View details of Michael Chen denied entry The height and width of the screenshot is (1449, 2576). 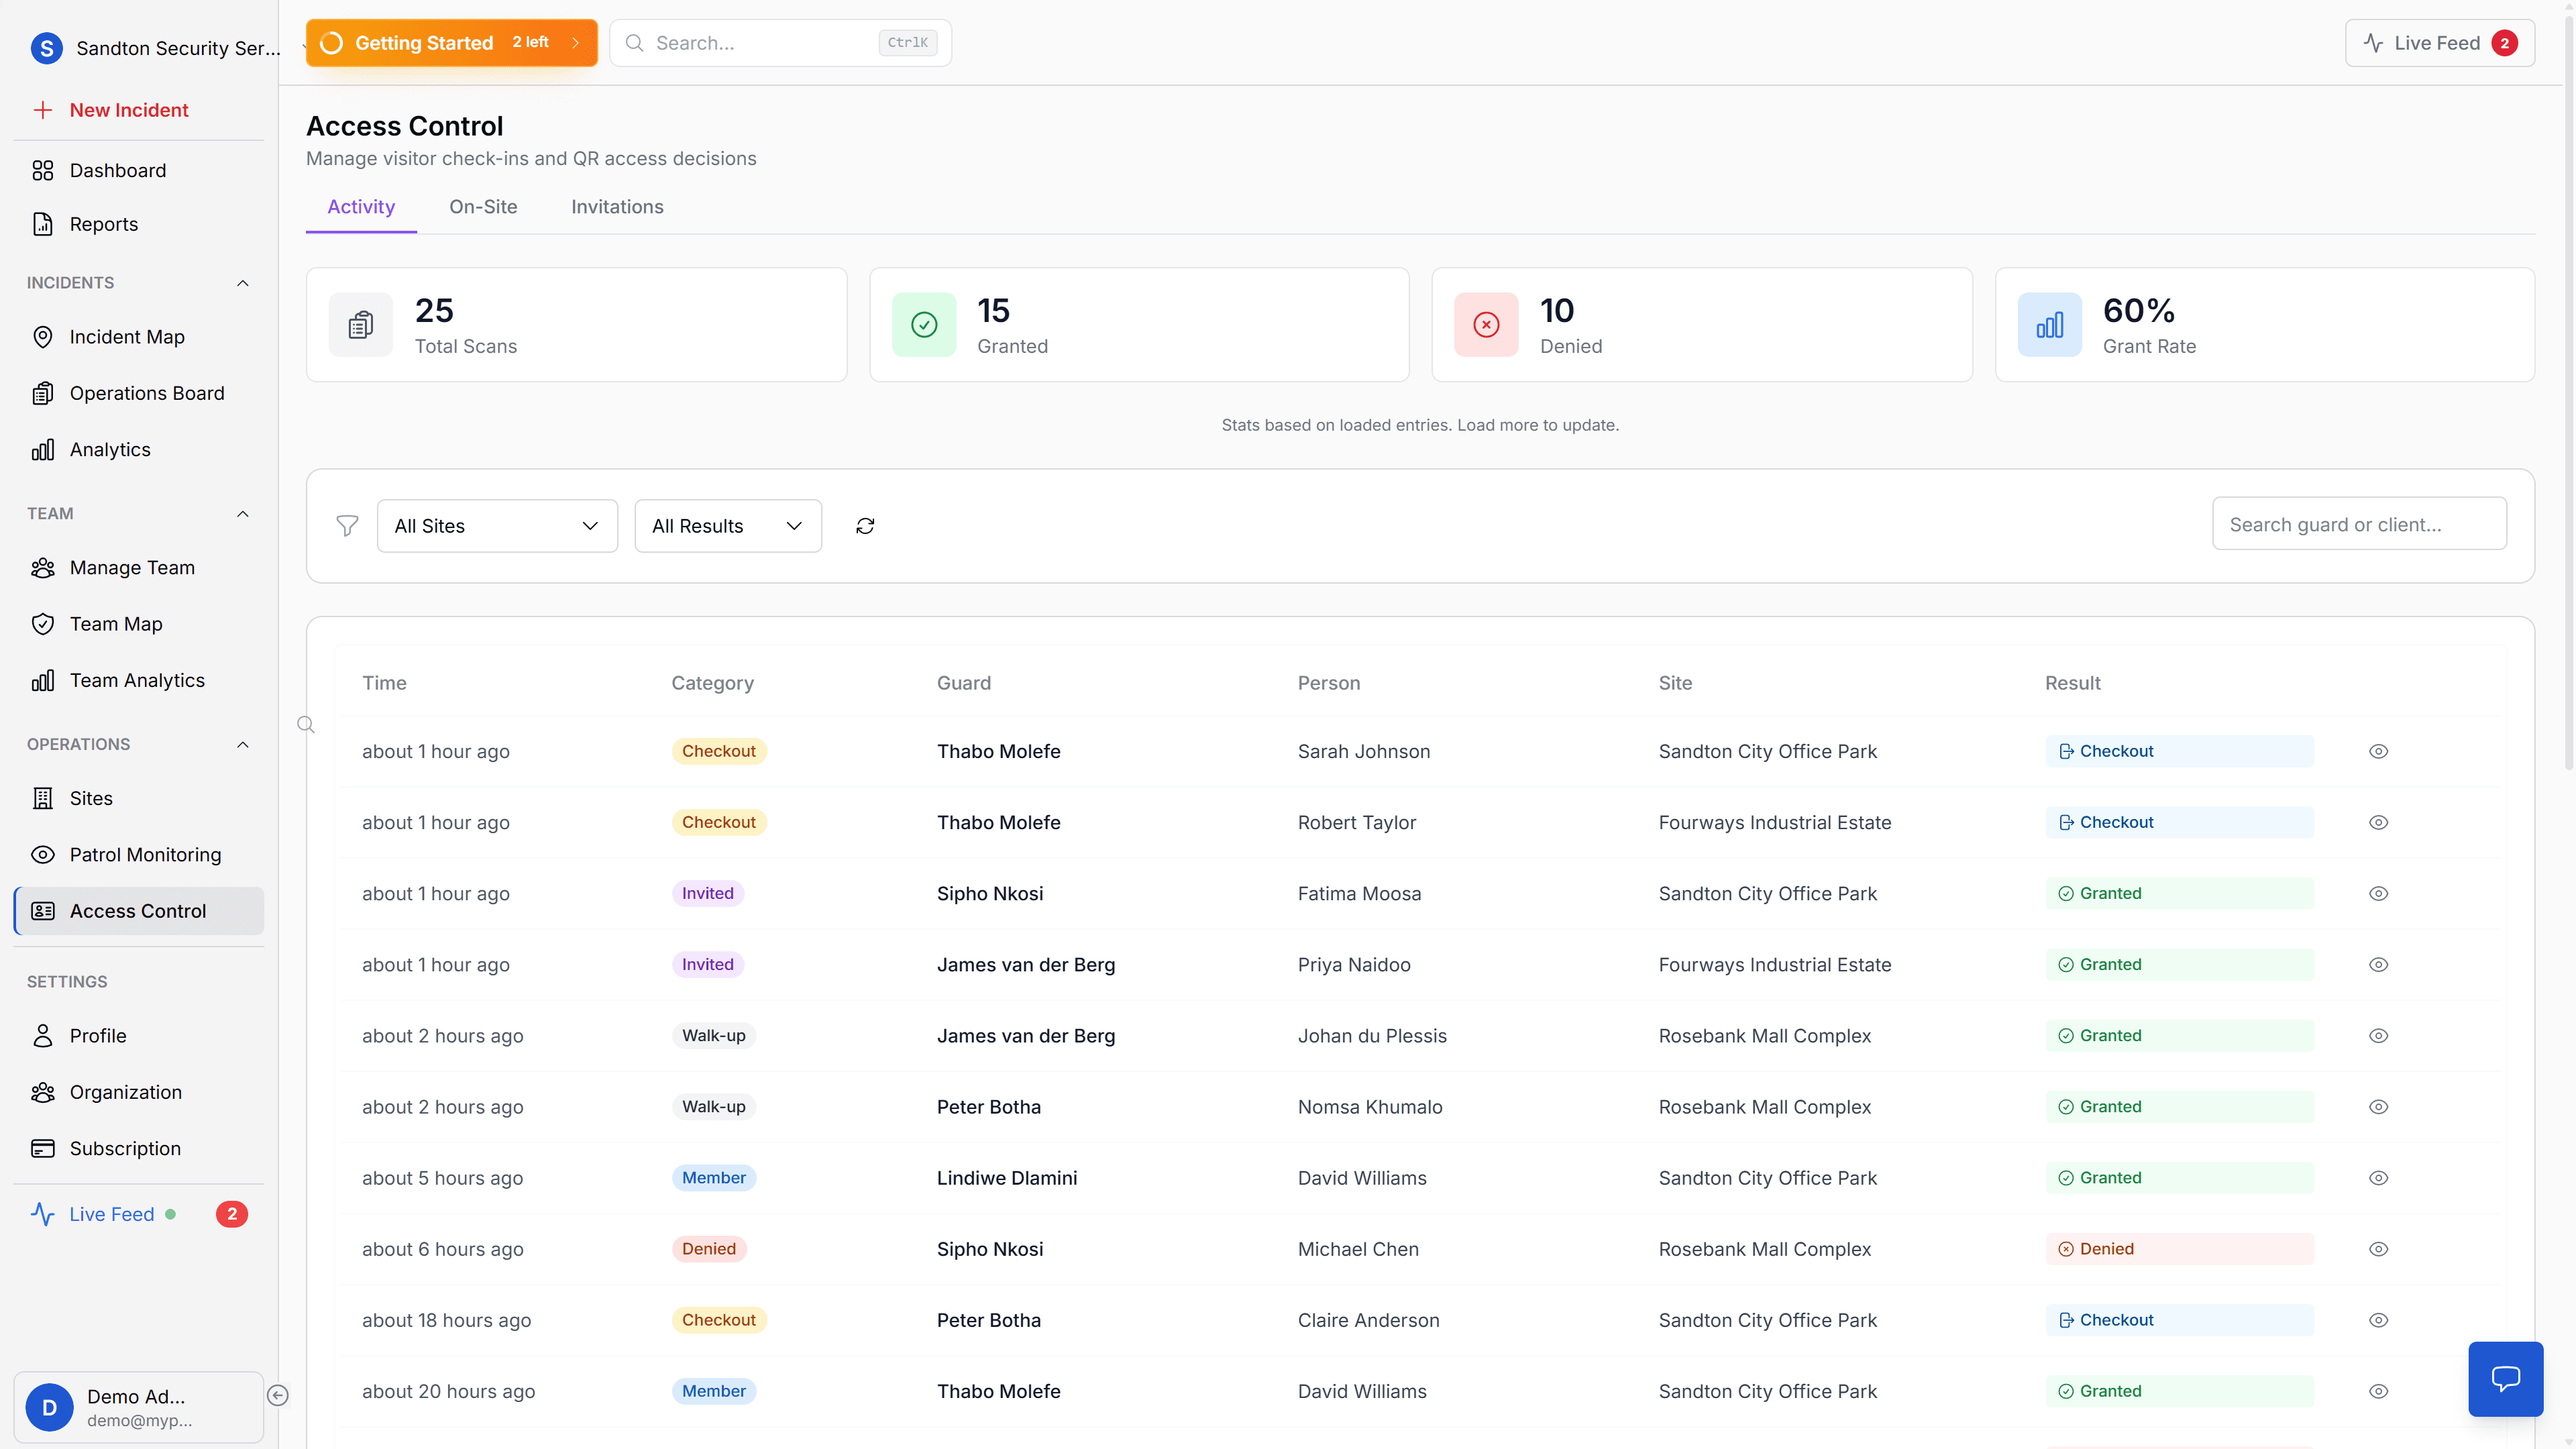tap(2378, 1249)
